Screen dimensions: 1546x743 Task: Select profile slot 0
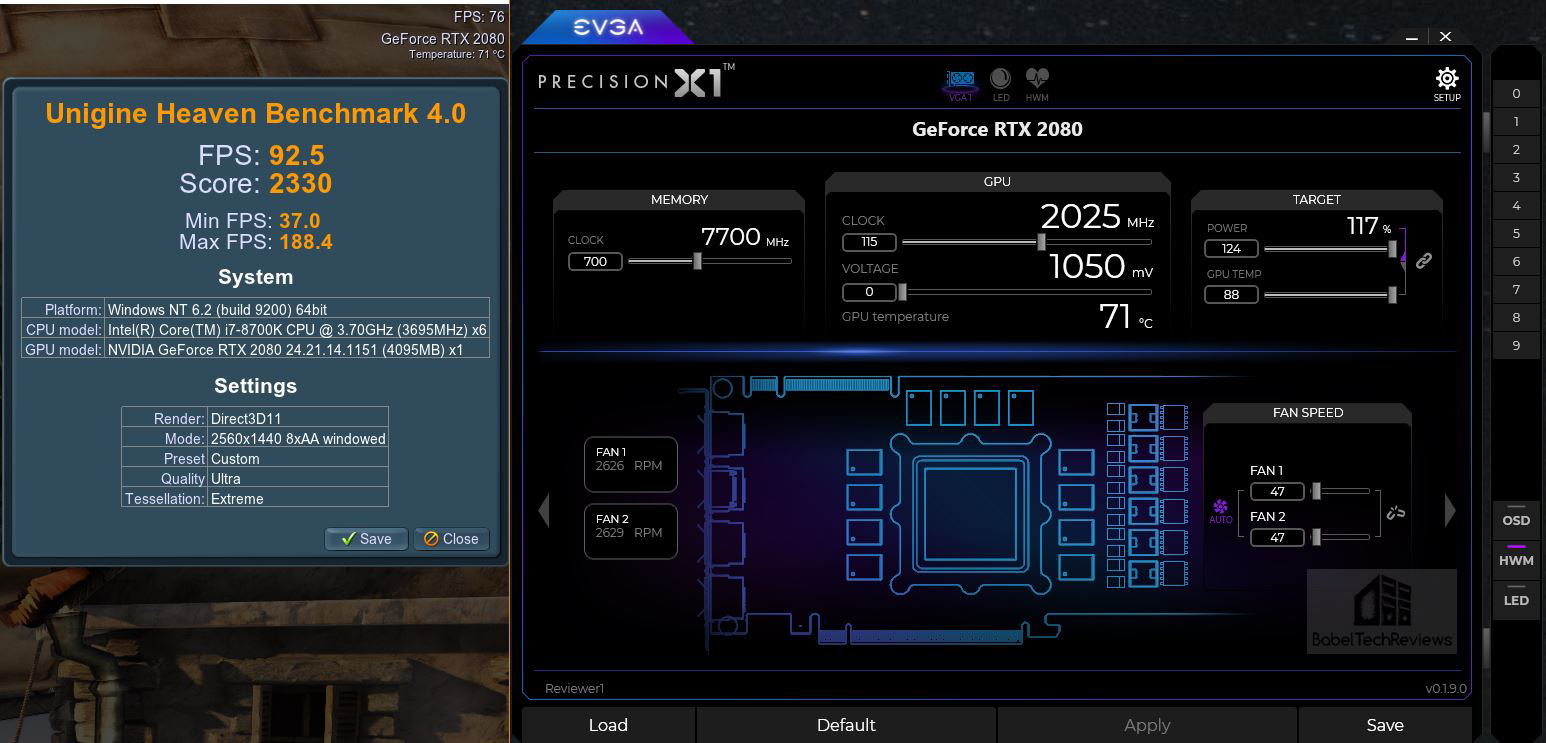click(1516, 93)
